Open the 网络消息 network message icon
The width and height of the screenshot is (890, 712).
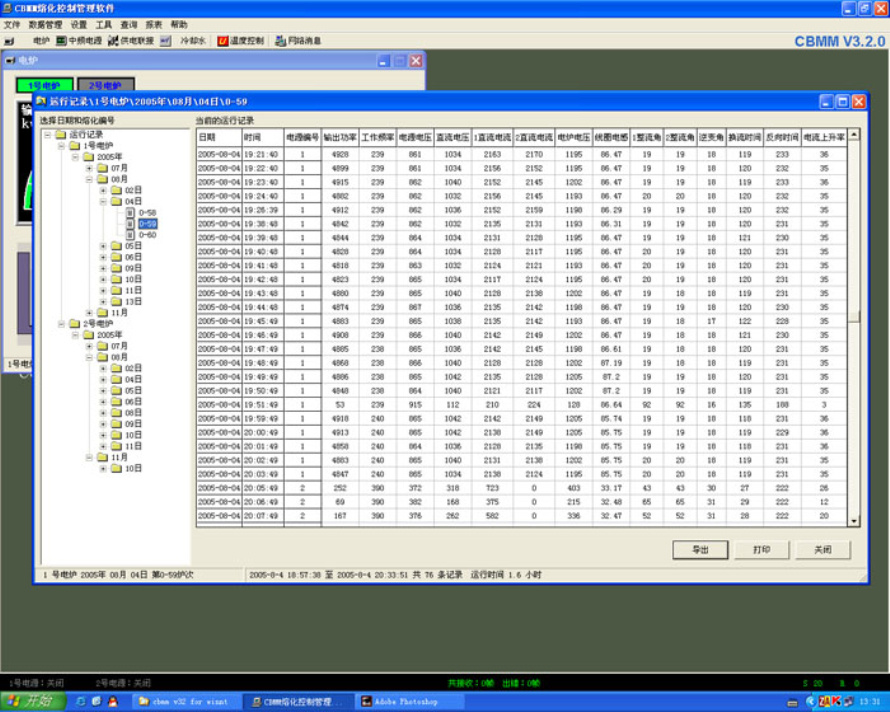(280, 41)
